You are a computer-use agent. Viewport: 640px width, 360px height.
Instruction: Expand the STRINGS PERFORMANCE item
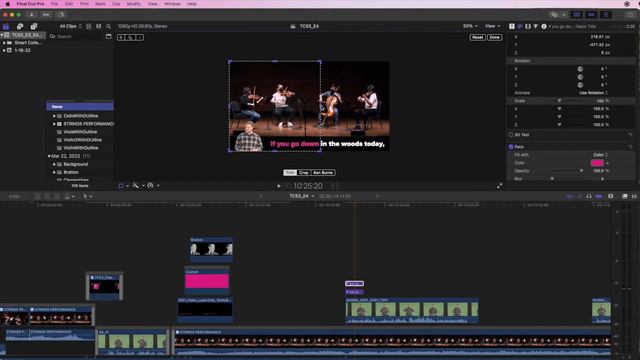point(54,124)
